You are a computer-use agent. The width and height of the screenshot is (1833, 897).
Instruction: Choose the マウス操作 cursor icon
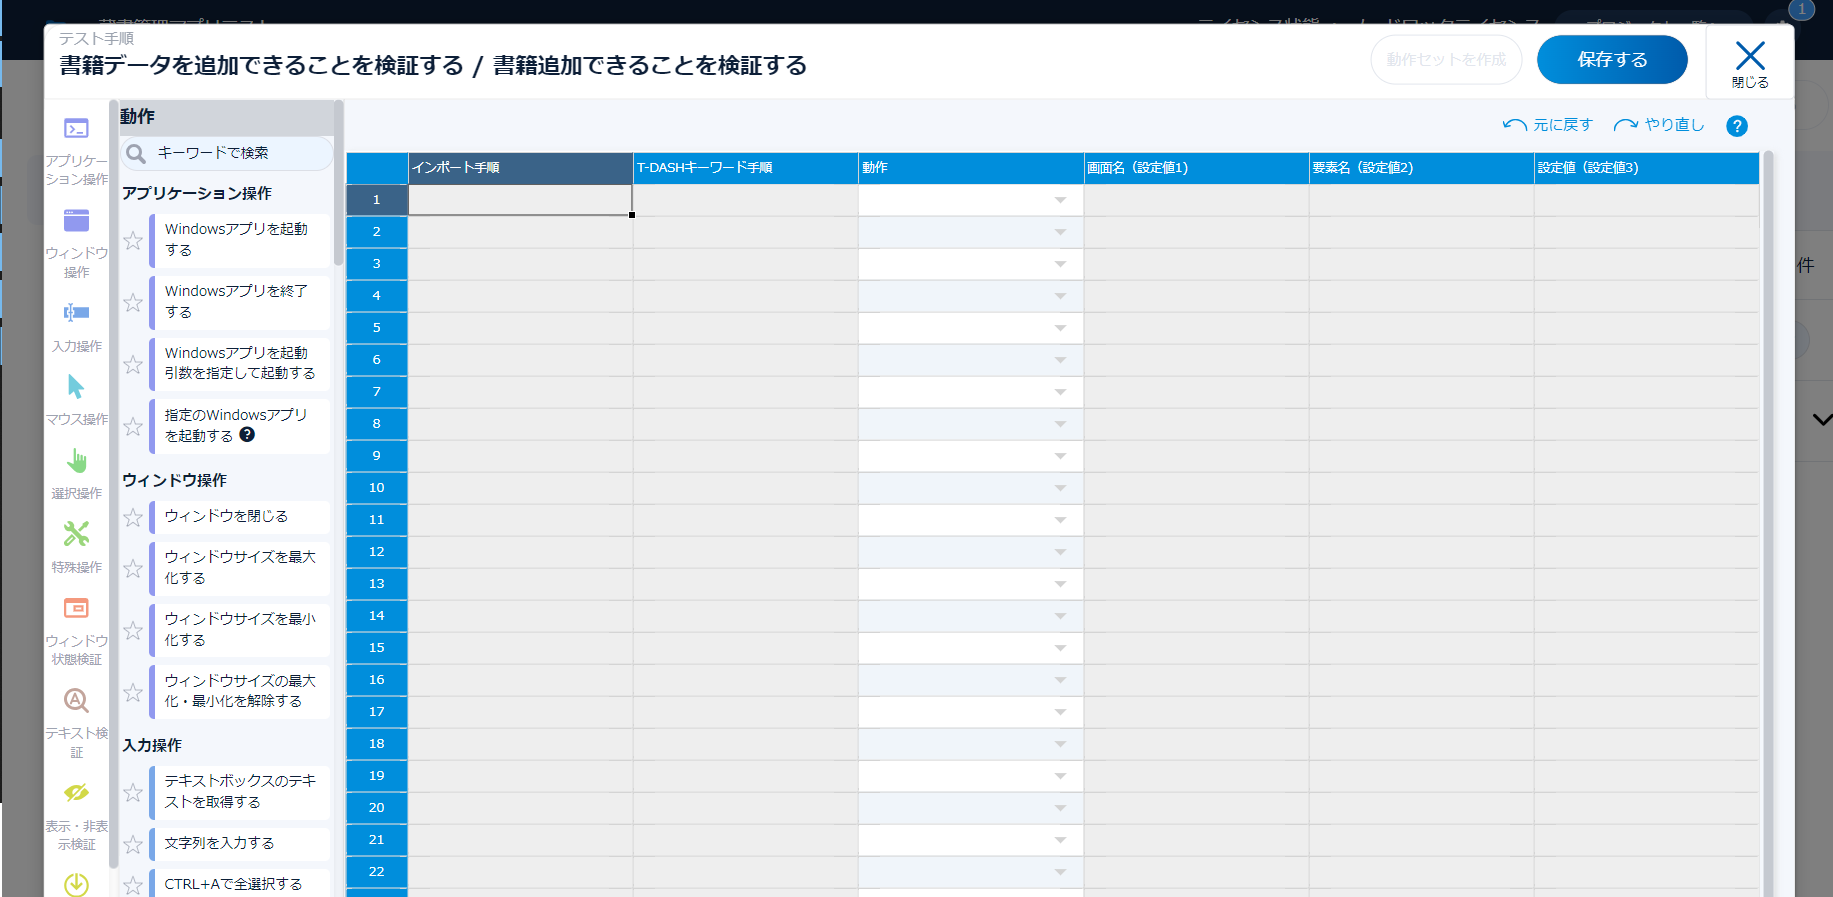point(76,387)
